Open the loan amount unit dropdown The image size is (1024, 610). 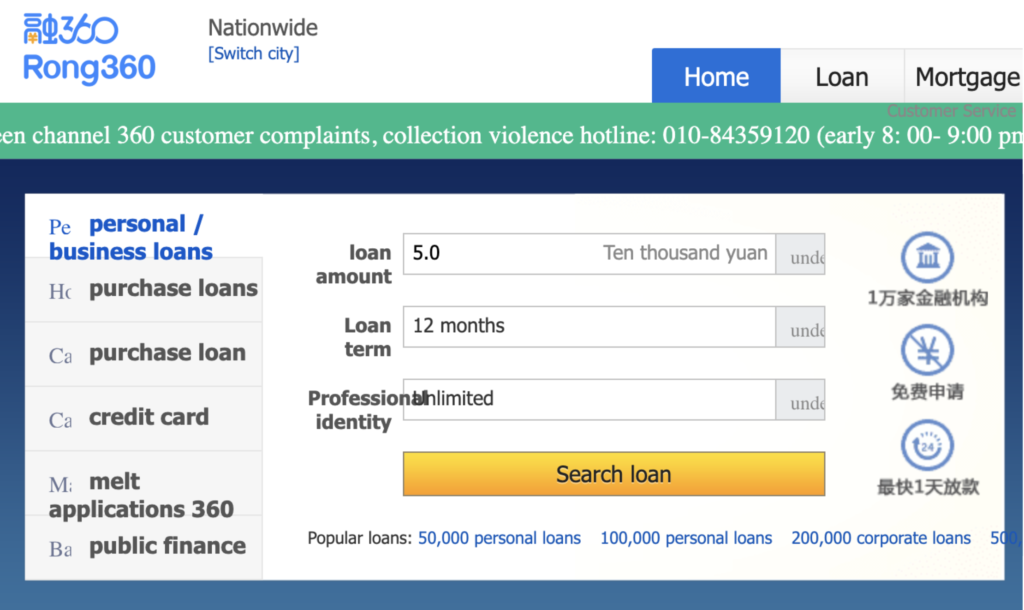(x=801, y=255)
